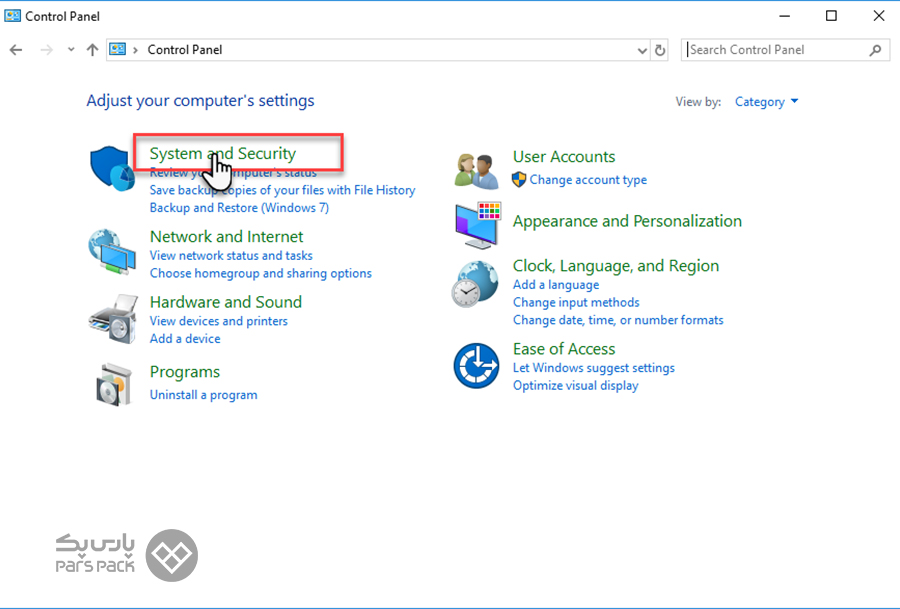Click Let Windows suggest settings
Viewport: 900px width, 609px height.
(x=594, y=368)
